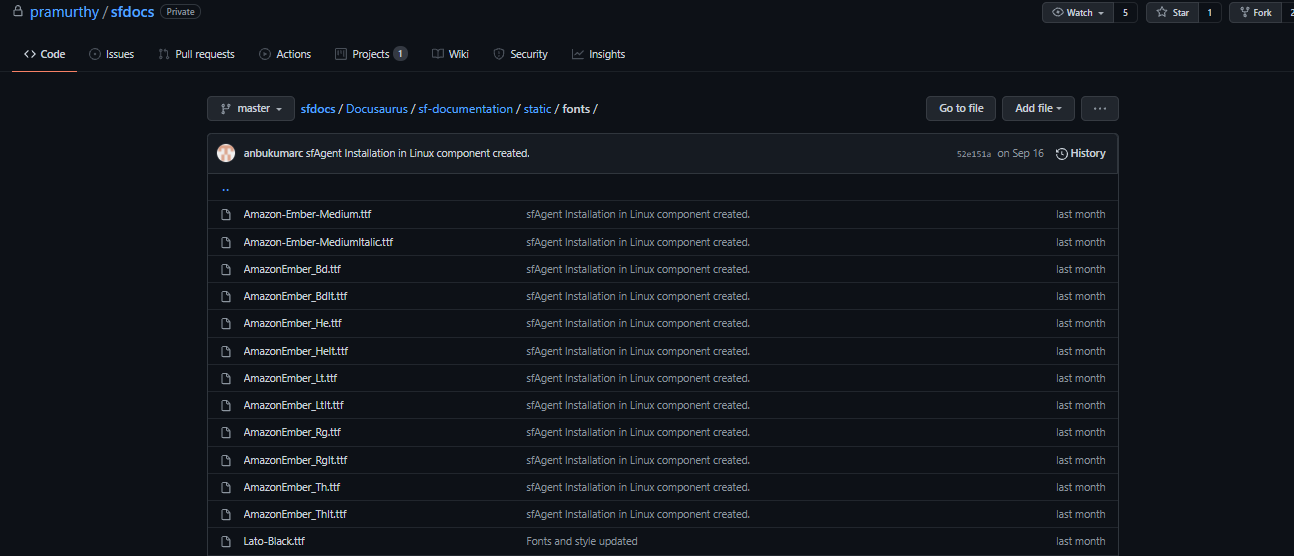Screen dimensions: 1294x556
Task: Click the Fork button
Action: (1254, 12)
